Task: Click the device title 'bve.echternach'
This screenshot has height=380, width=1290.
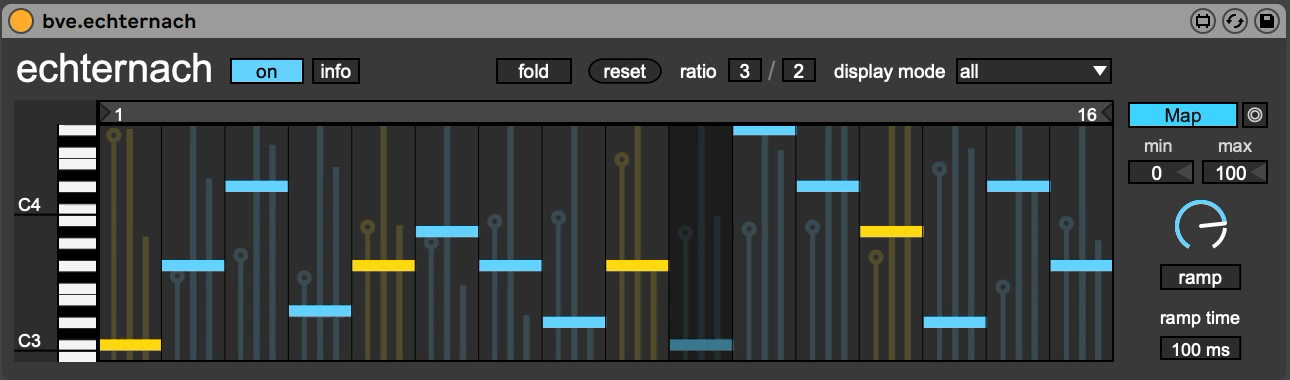Action: pos(120,20)
